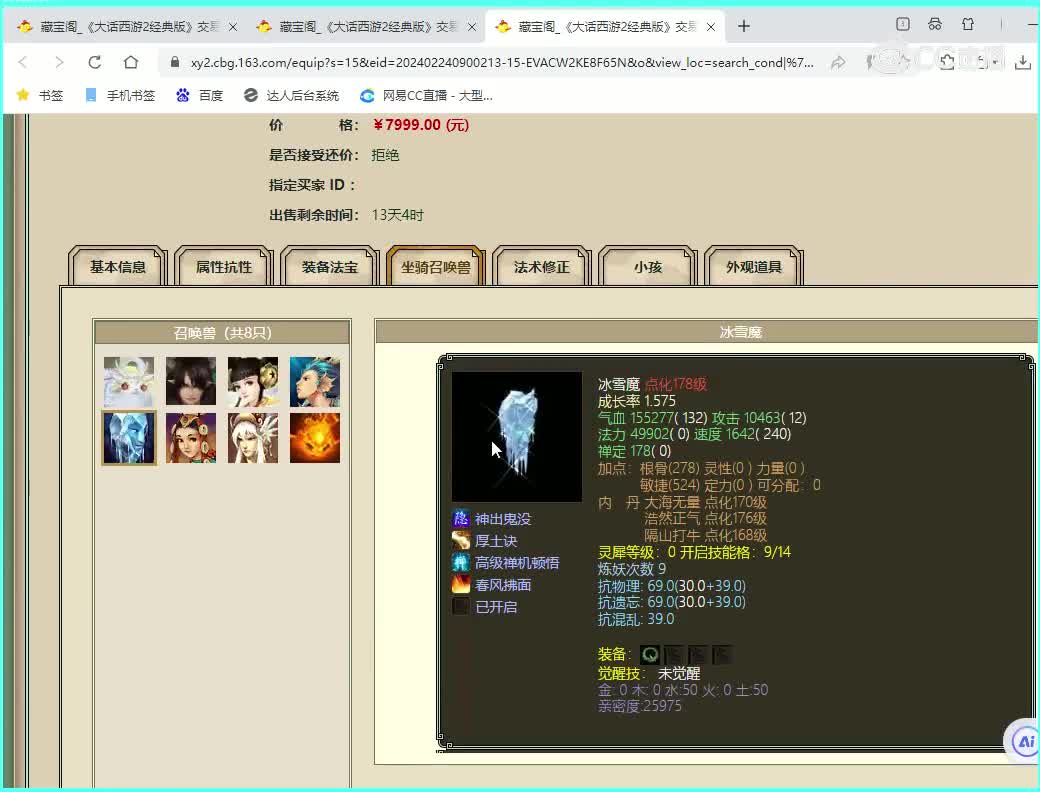The height and width of the screenshot is (792, 1040).
Task: Click the price ¥7999.00 text
Action: click(421, 125)
